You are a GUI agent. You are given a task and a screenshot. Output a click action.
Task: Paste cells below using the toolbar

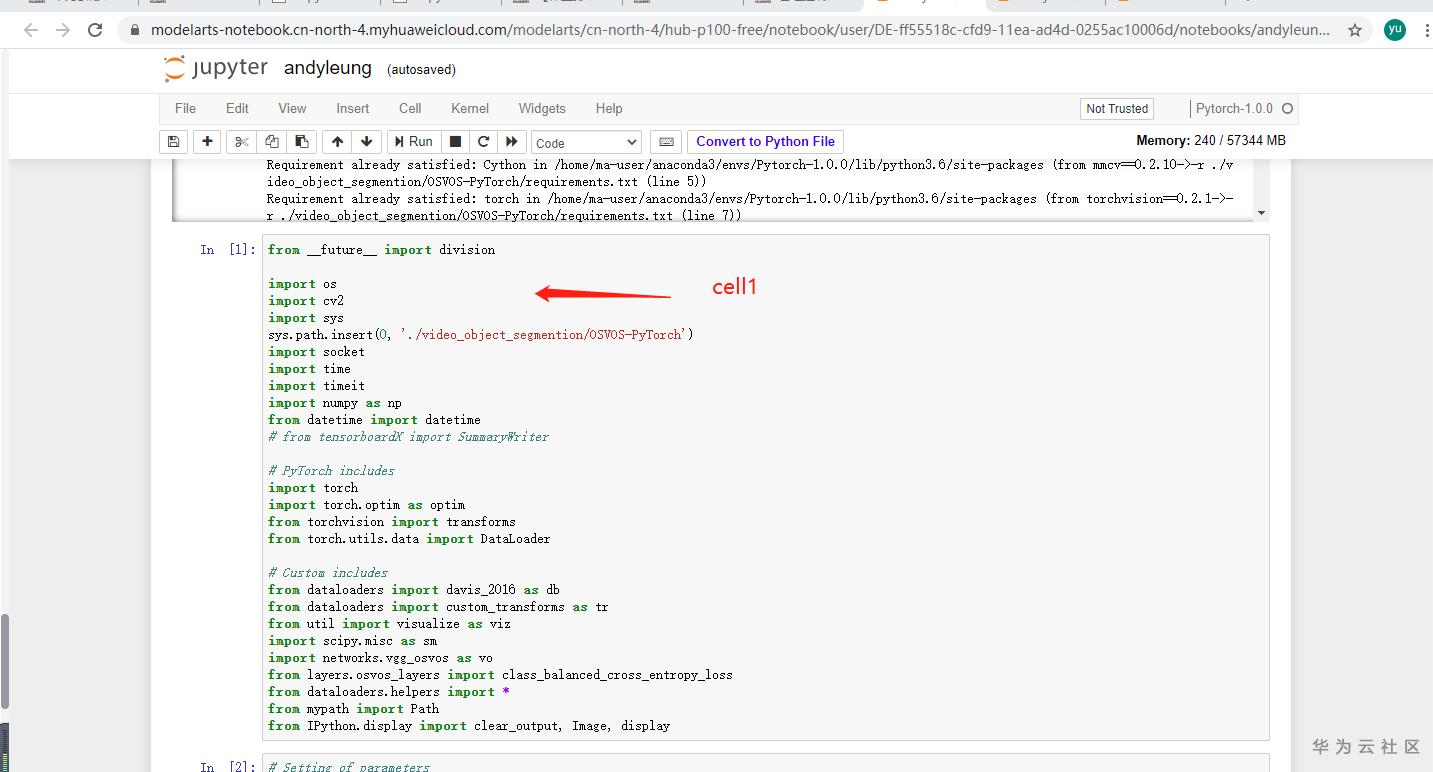(301, 142)
